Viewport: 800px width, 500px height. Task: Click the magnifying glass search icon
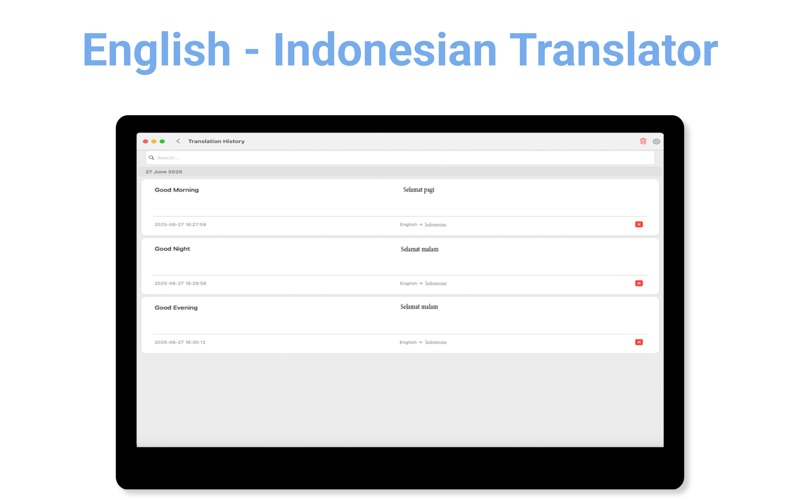[152, 158]
